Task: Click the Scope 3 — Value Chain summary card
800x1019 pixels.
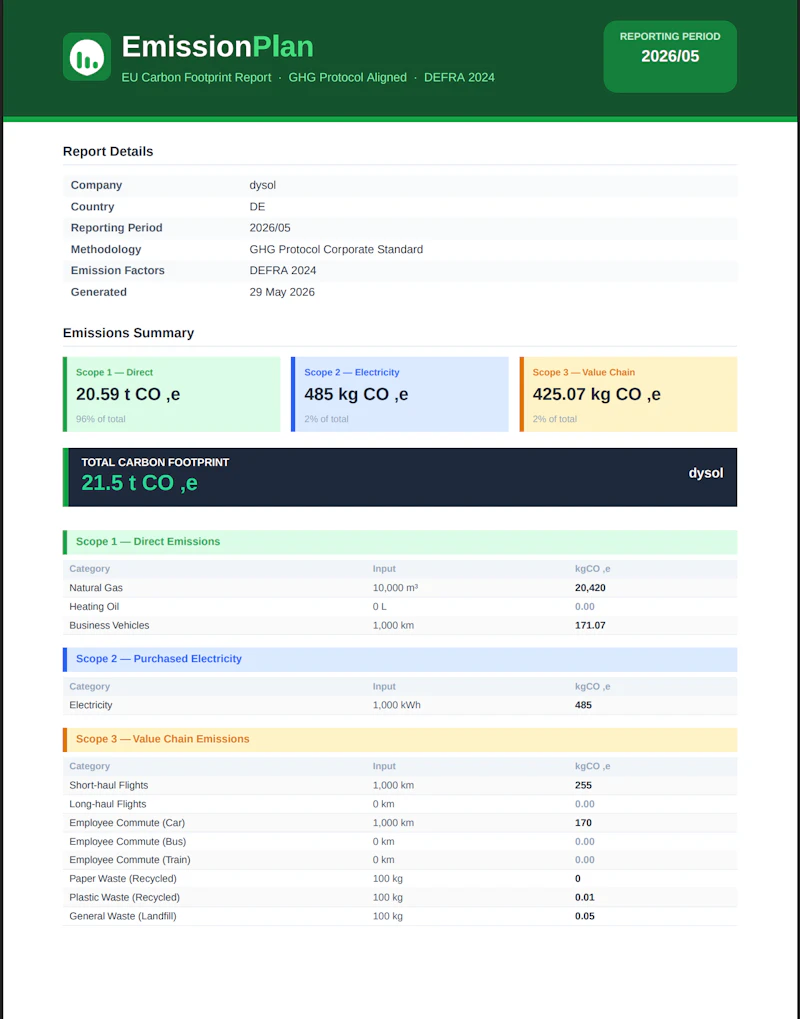Action: (x=628, y=394)
